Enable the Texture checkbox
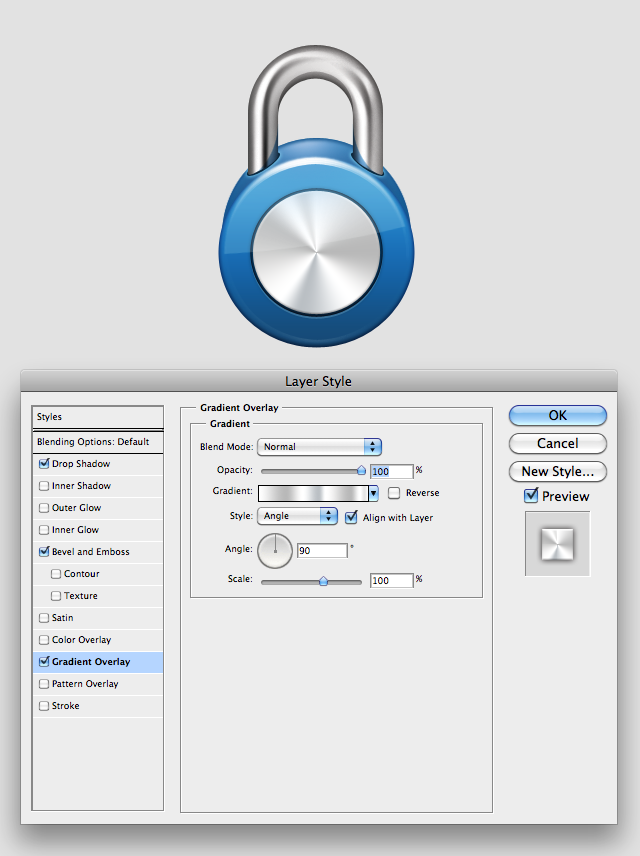 (56, 596)
